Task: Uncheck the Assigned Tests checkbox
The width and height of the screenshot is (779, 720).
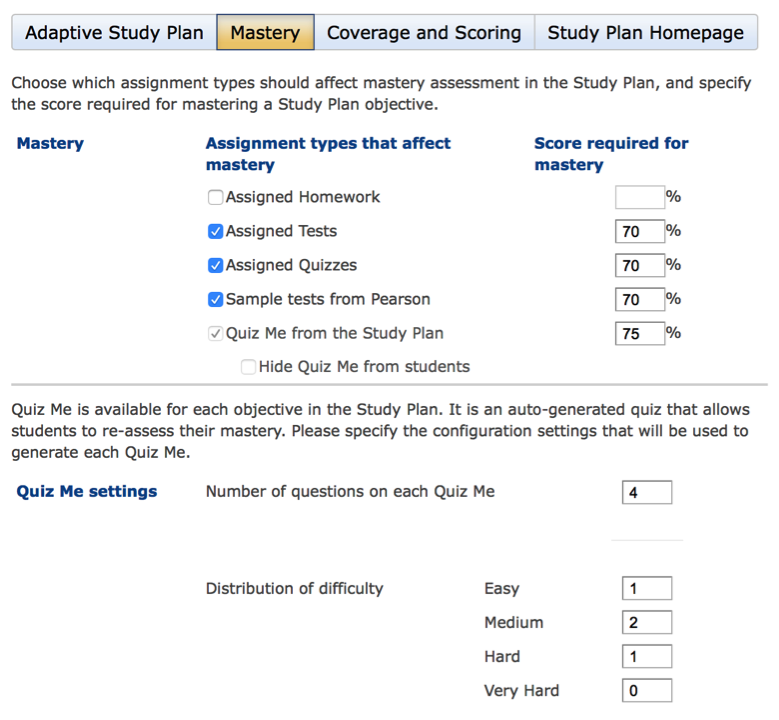Action: pos(215,232)
